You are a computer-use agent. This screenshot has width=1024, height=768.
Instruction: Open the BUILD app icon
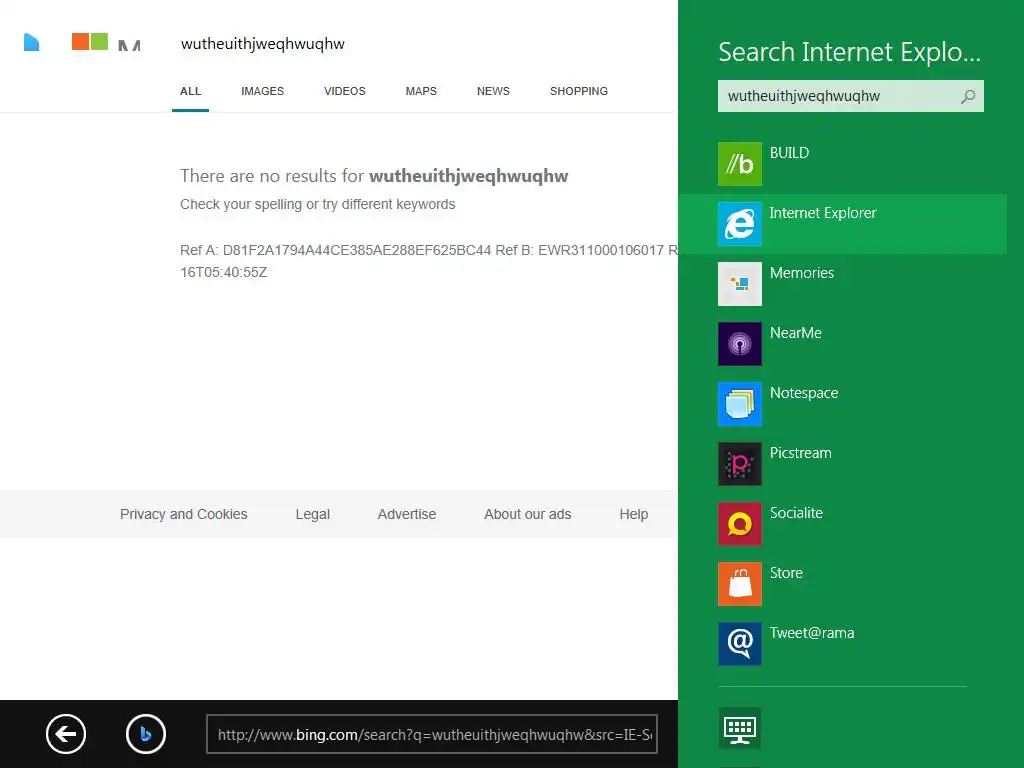[x=739, y=164]
